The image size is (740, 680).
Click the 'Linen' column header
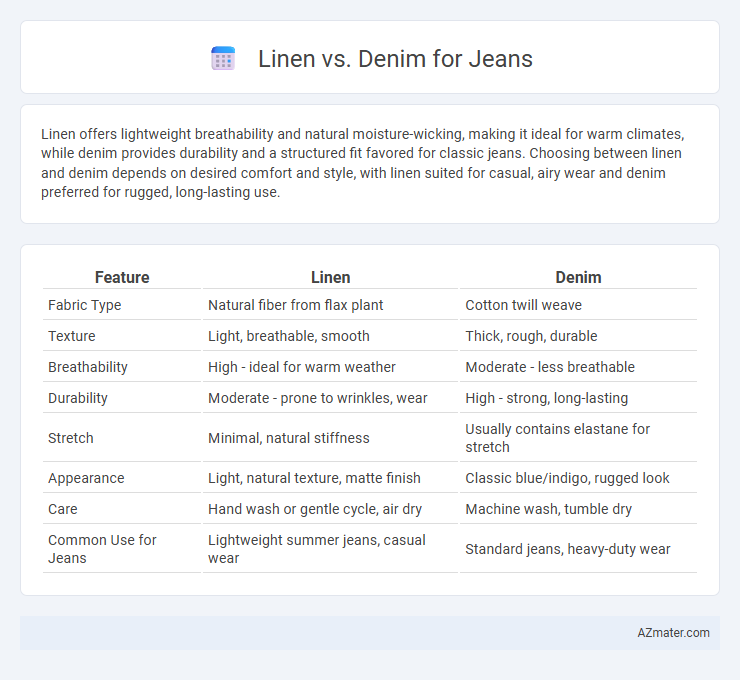pyautogui.click(x=330, y=277)
